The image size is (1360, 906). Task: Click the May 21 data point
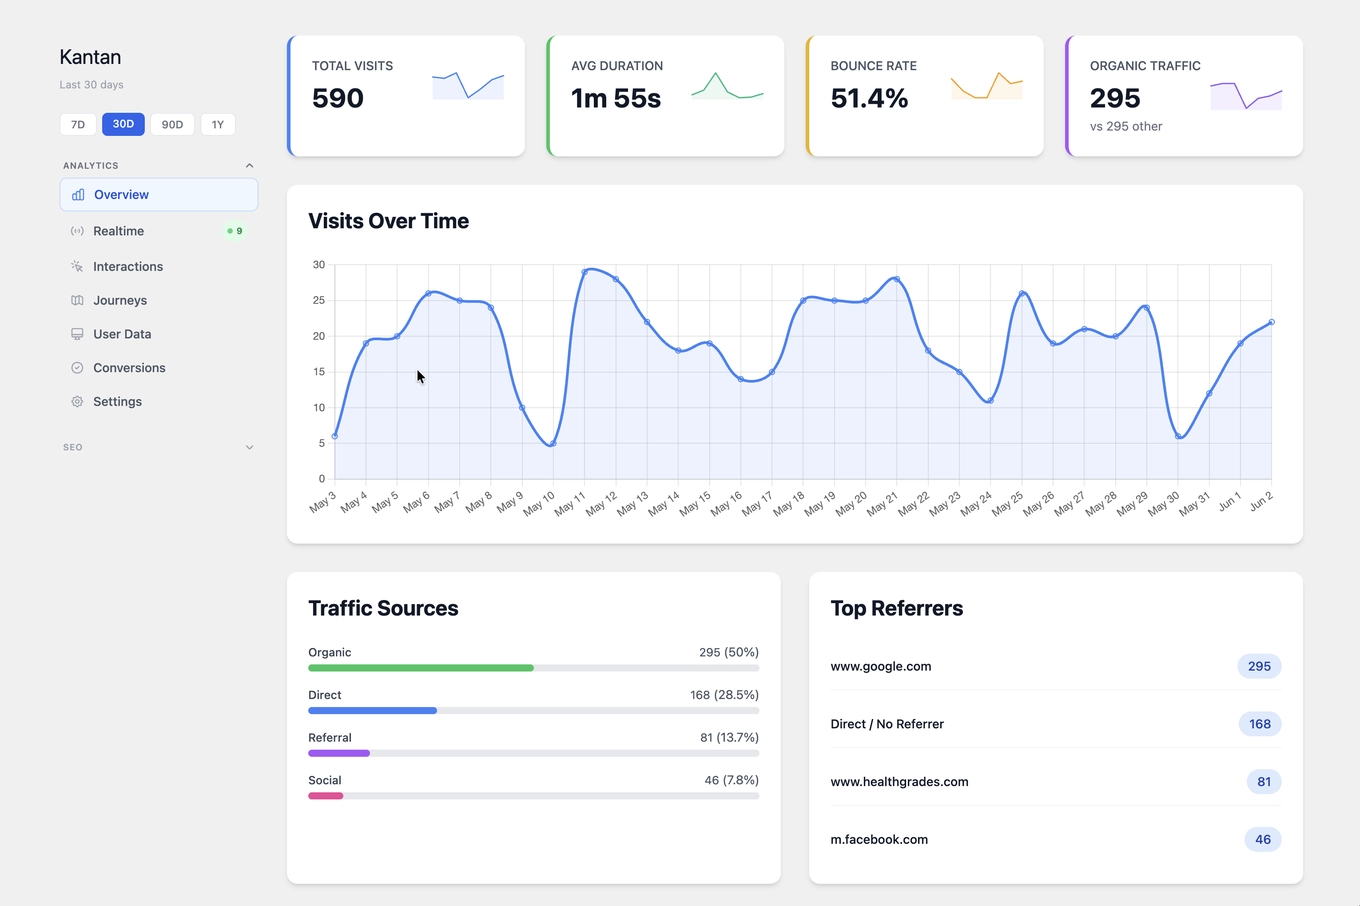point(897,279)
